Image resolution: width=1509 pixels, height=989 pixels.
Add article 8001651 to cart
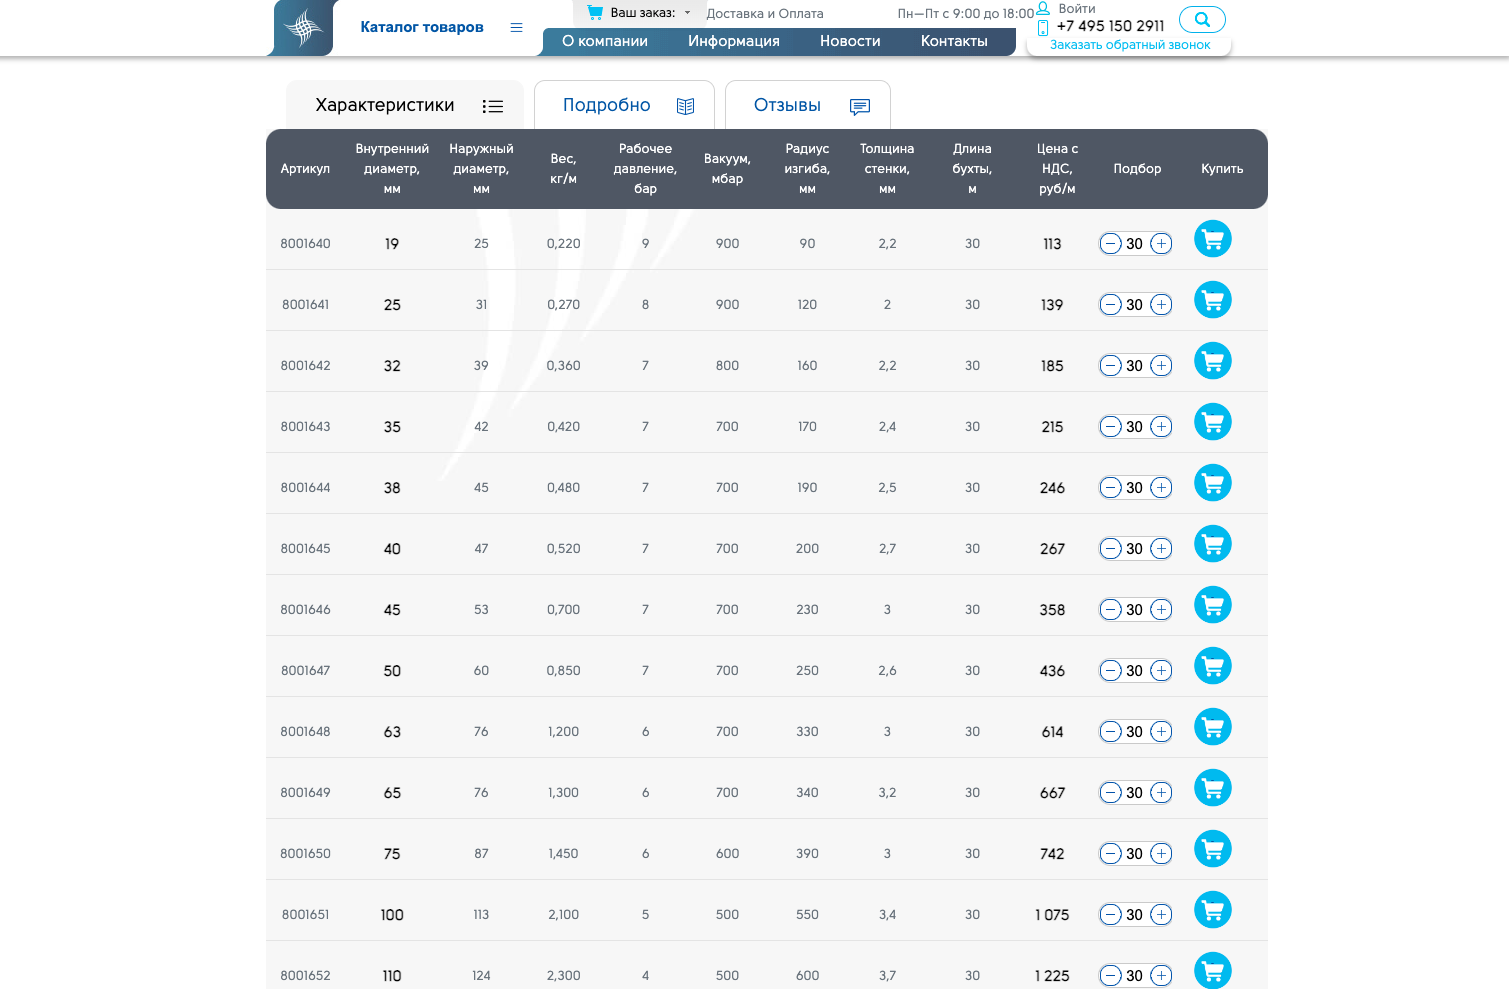point(1212,910)
